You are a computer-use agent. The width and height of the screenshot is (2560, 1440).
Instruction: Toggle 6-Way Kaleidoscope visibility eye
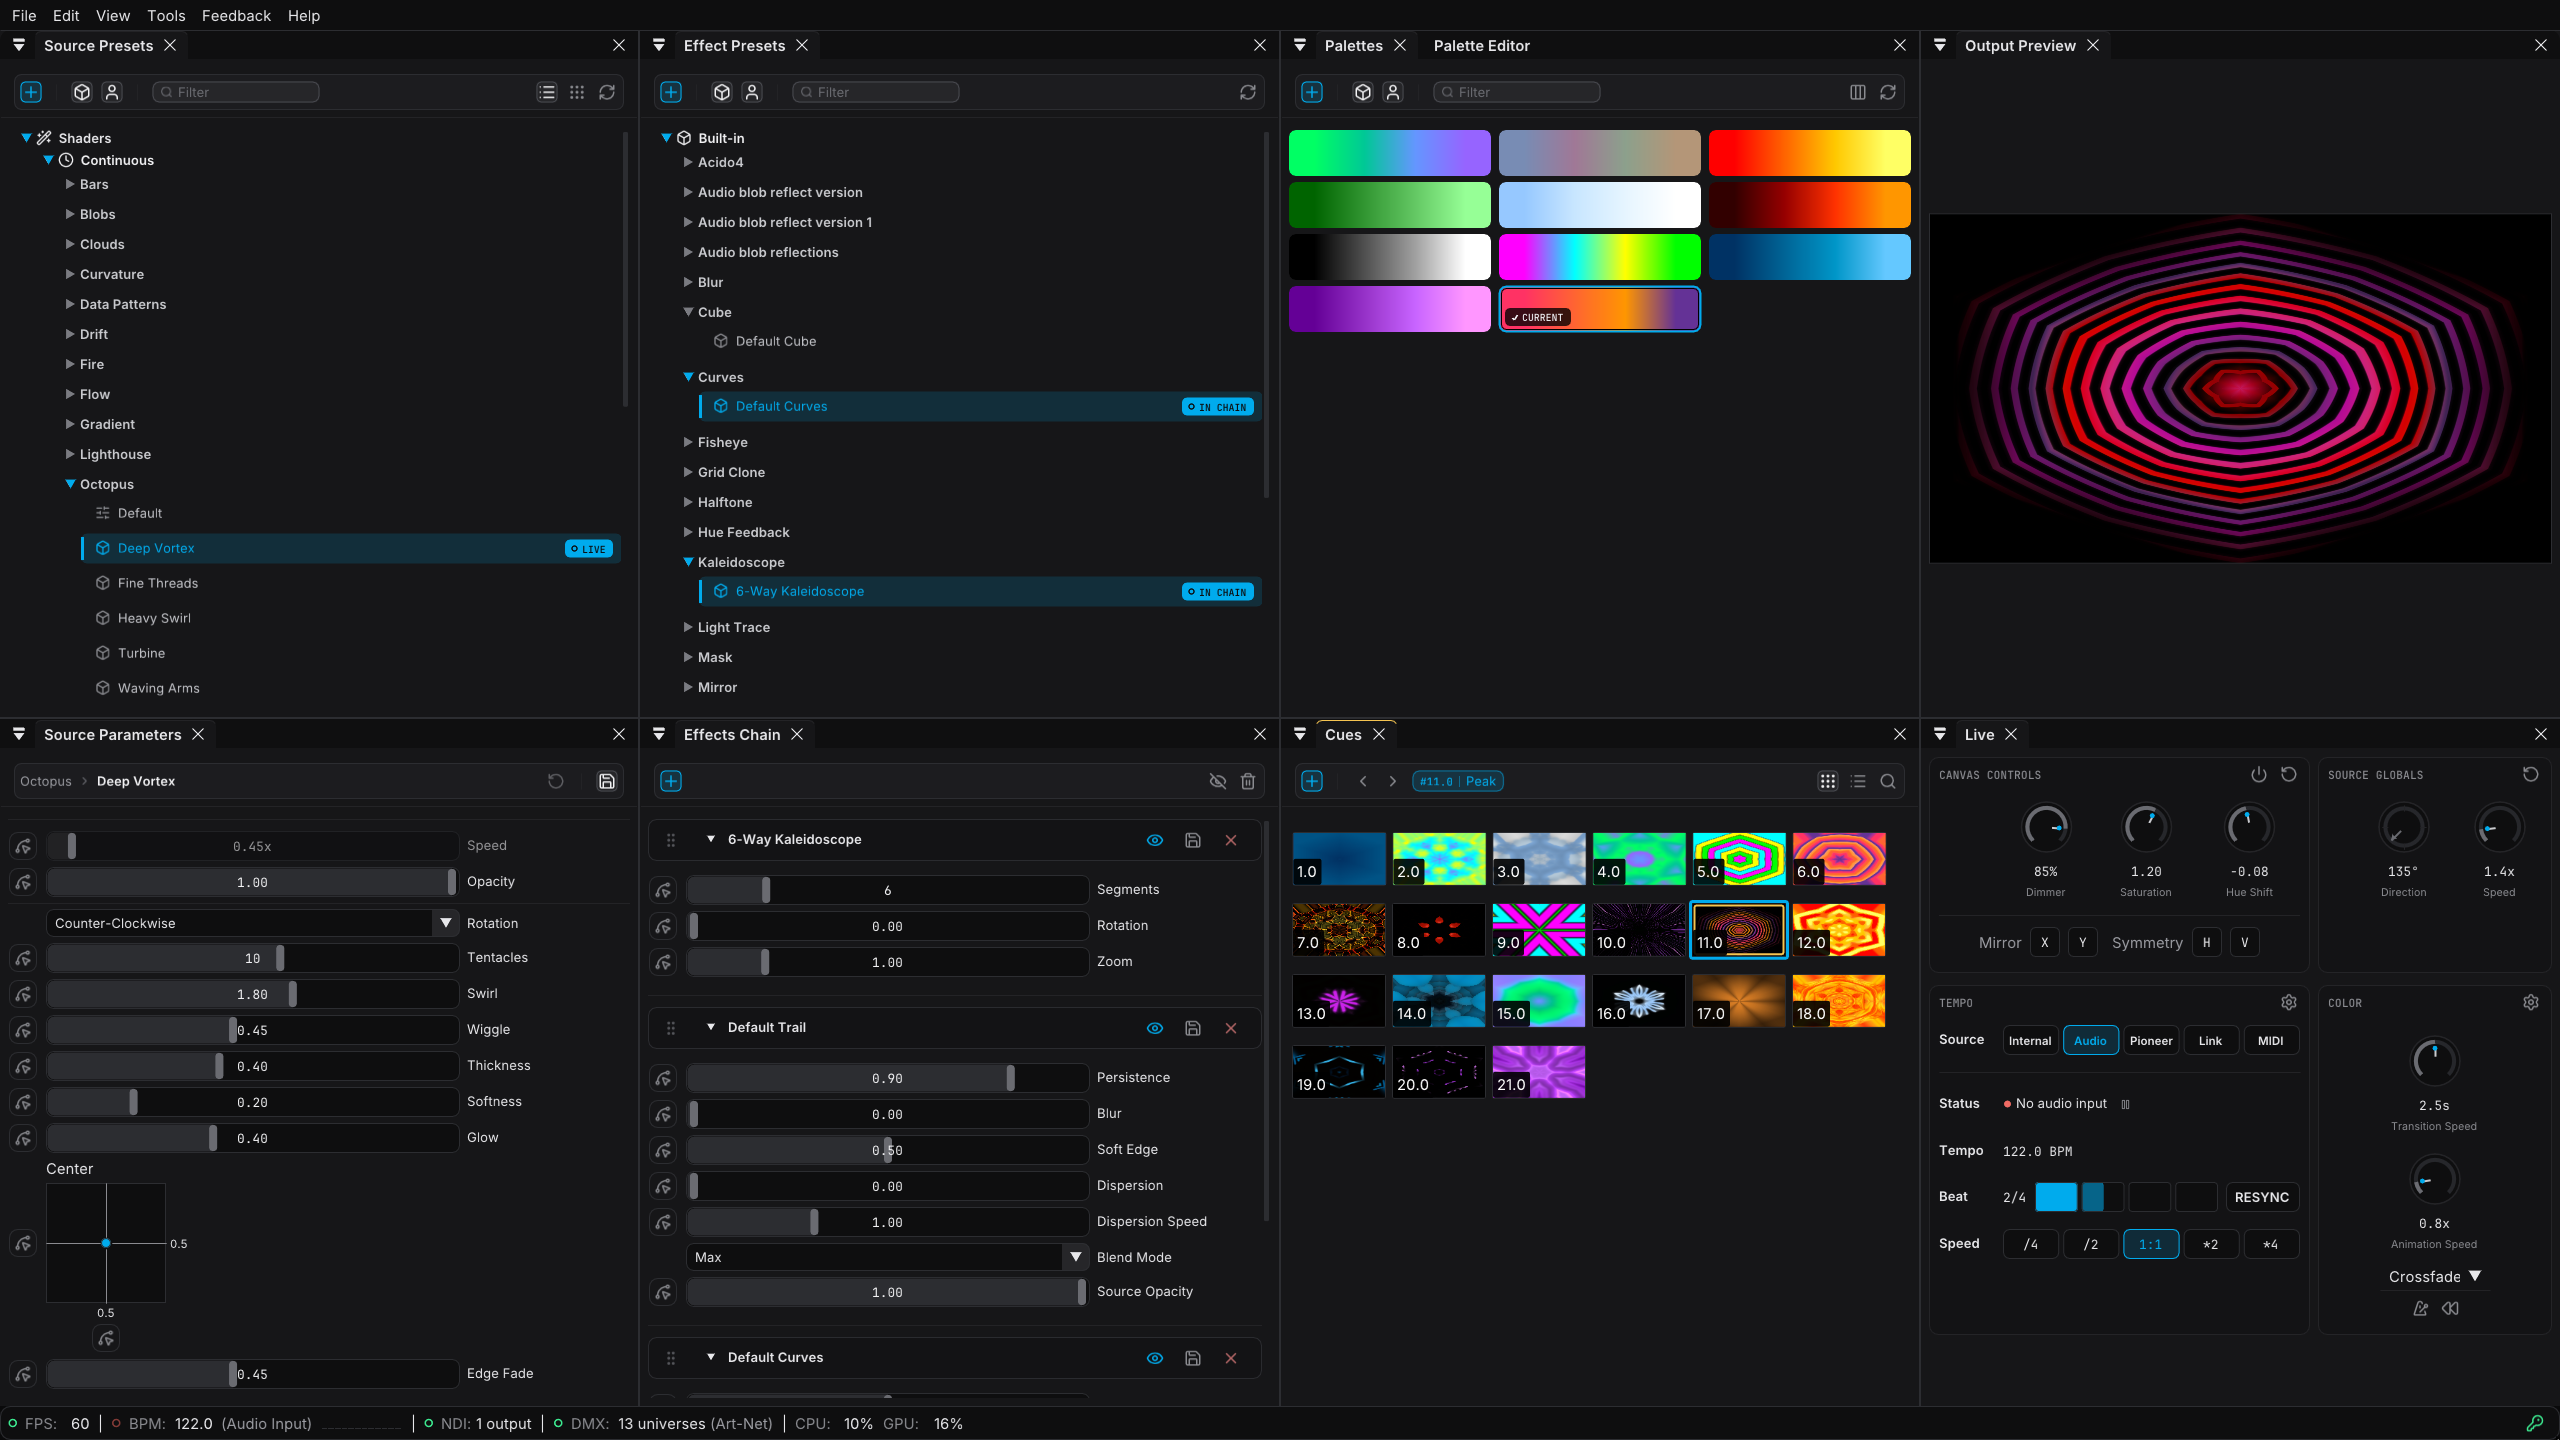1155,840
